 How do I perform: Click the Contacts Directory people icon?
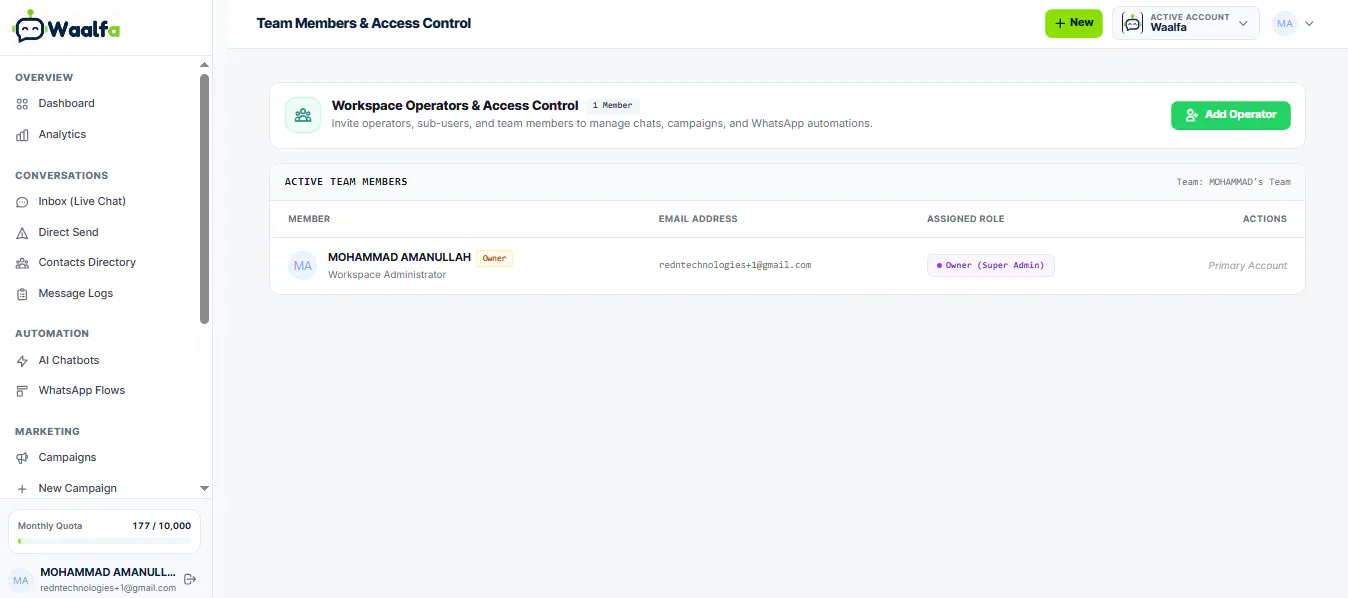pos(22,263)
